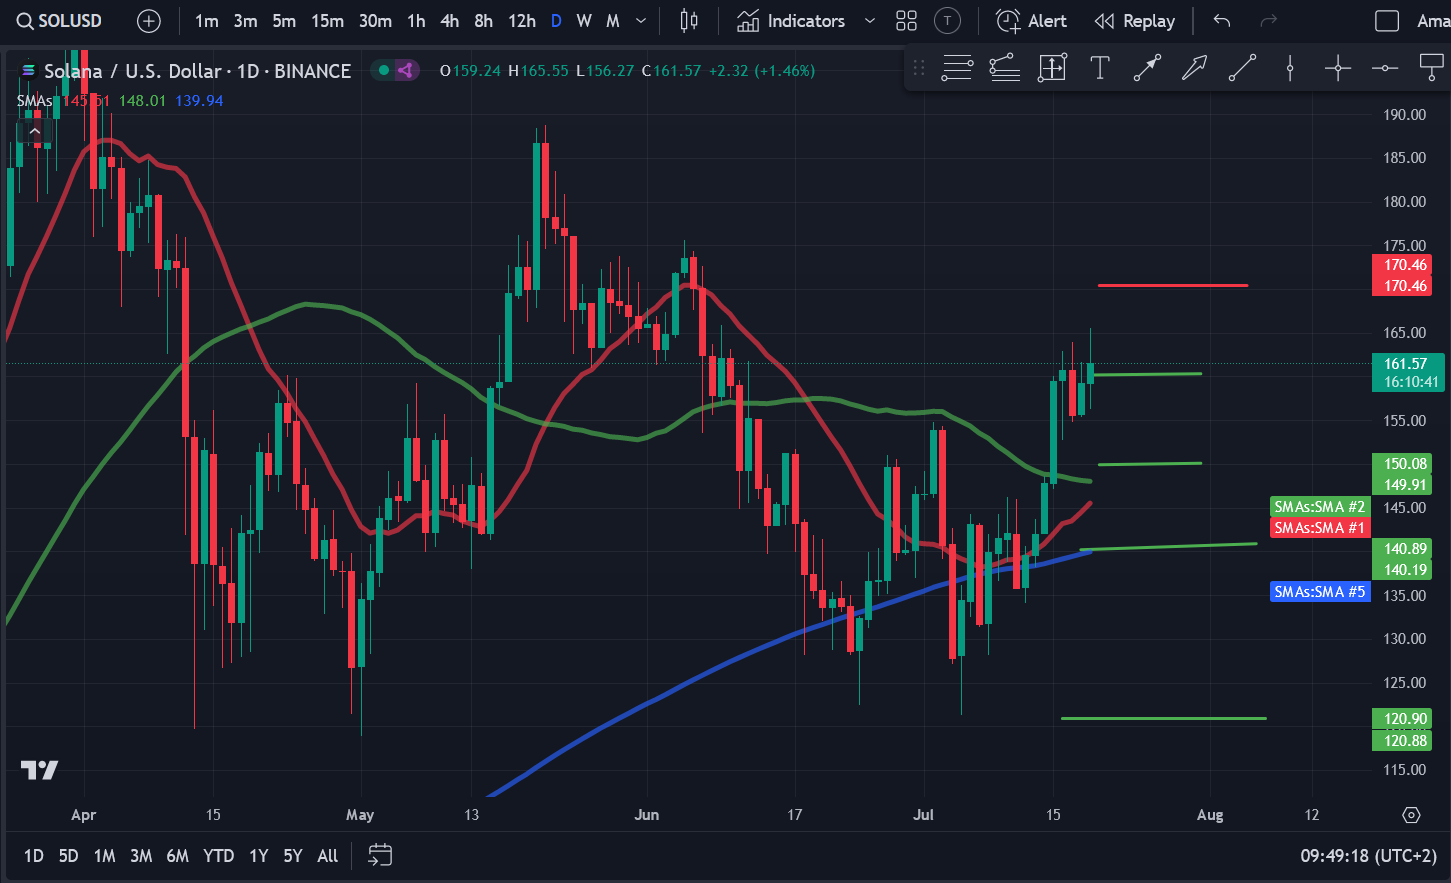Undo the last chart action
The width and height of the screenshot is (1451, 883).
[x=1222, y=20]
